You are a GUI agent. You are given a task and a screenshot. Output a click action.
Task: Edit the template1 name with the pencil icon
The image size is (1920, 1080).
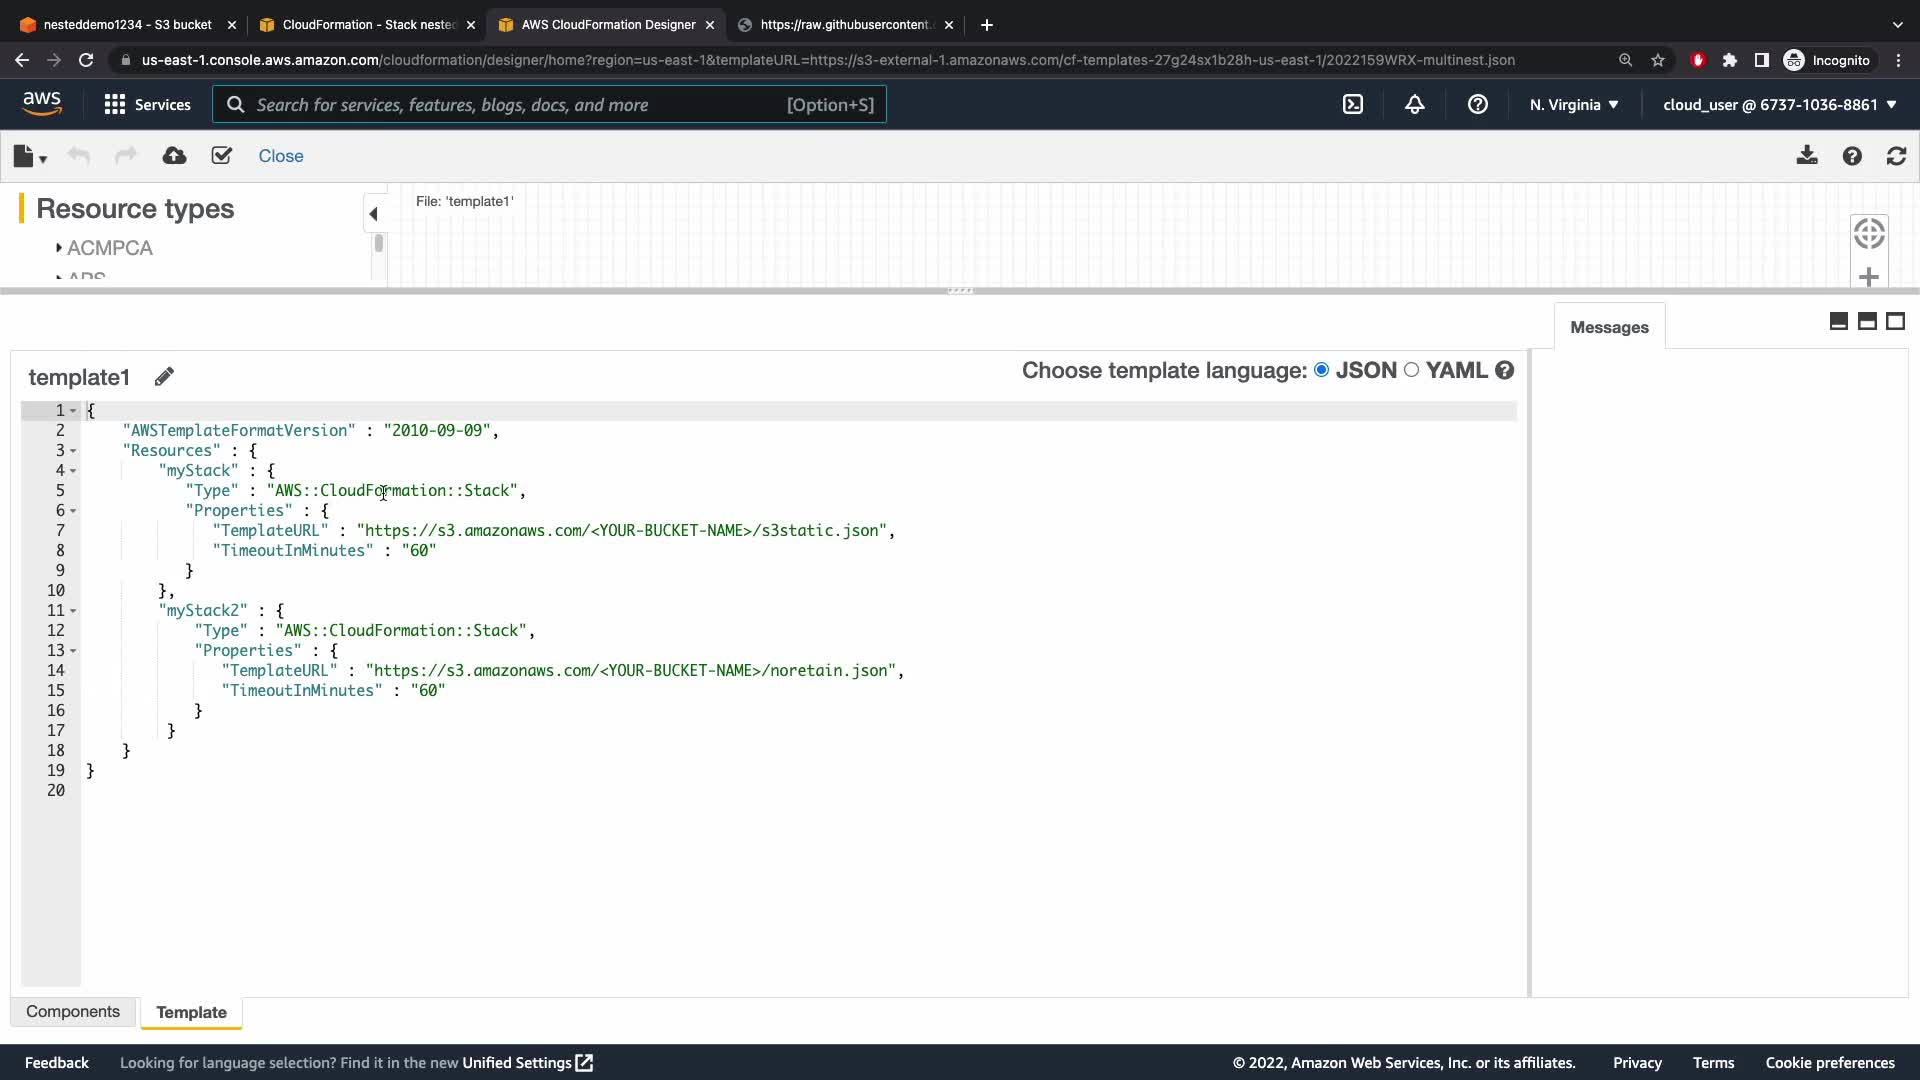164,377
